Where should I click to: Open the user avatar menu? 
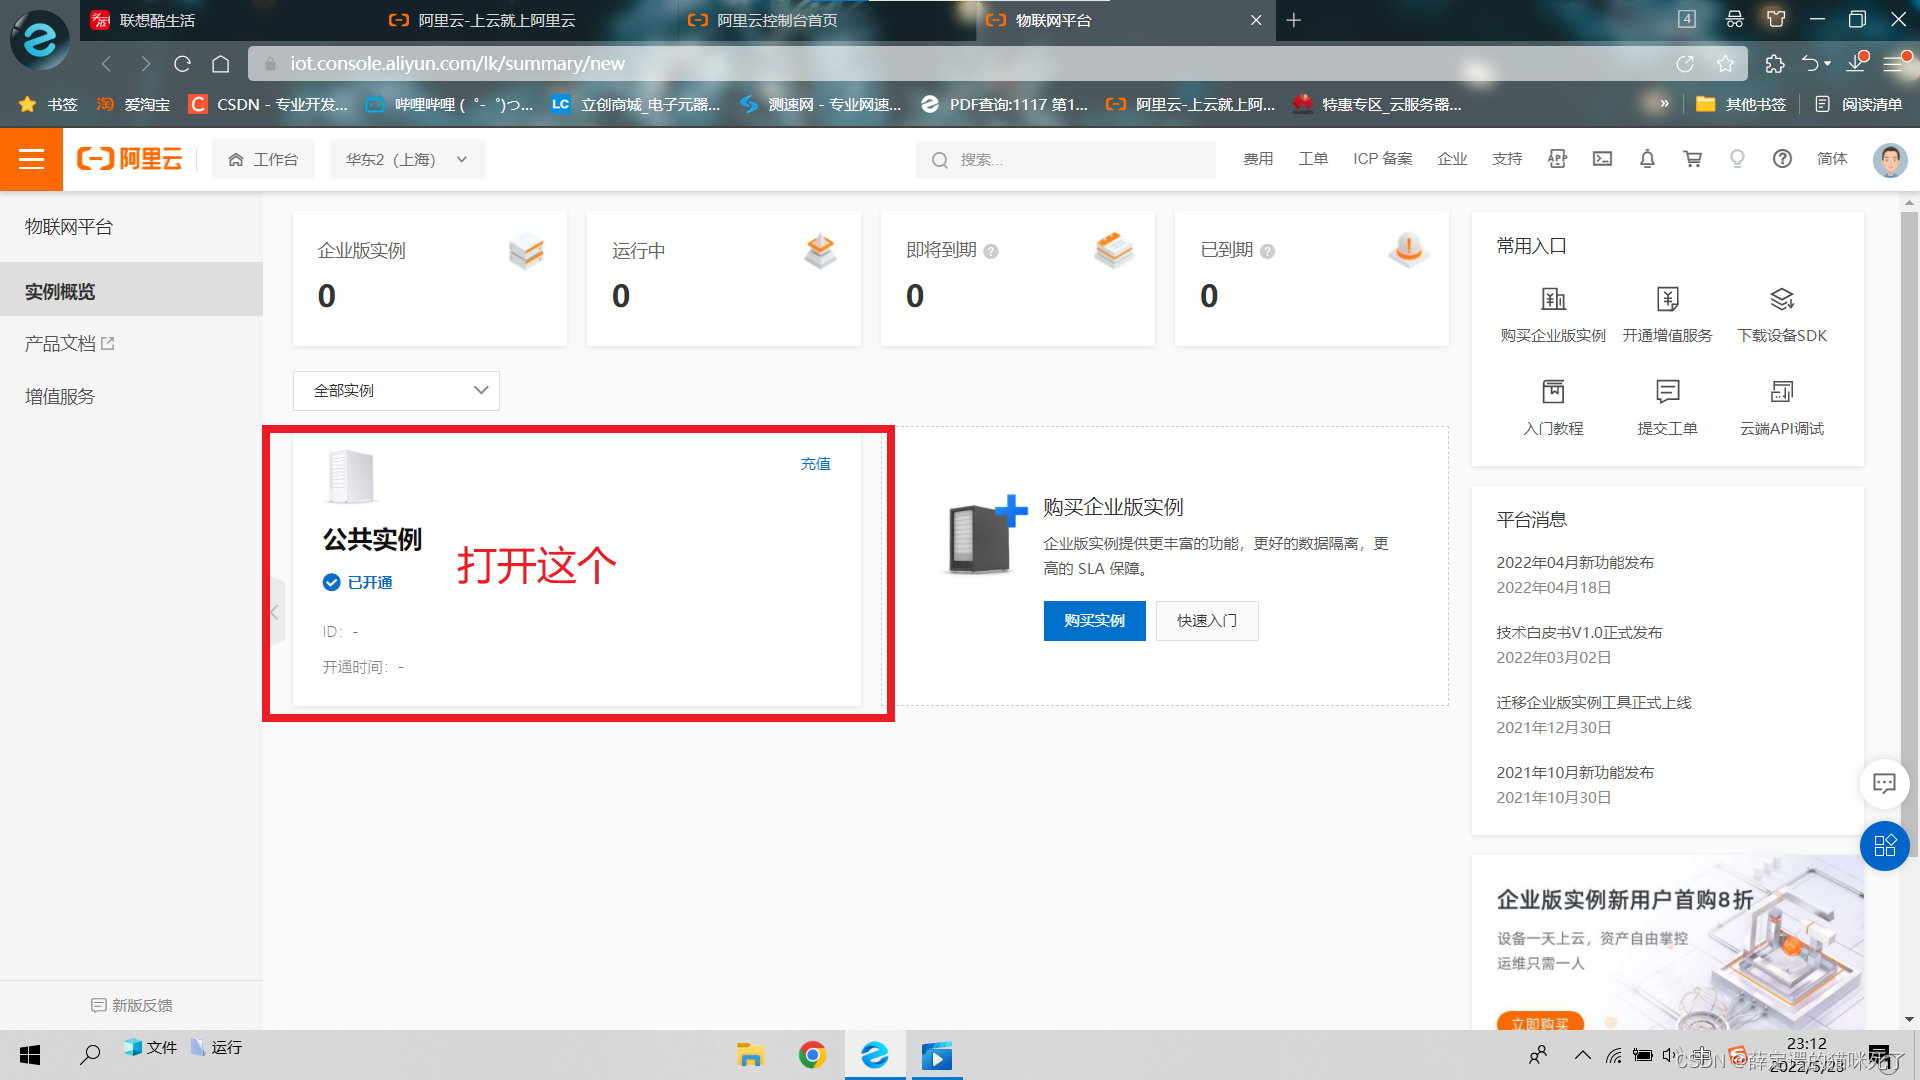[1890, 159]
